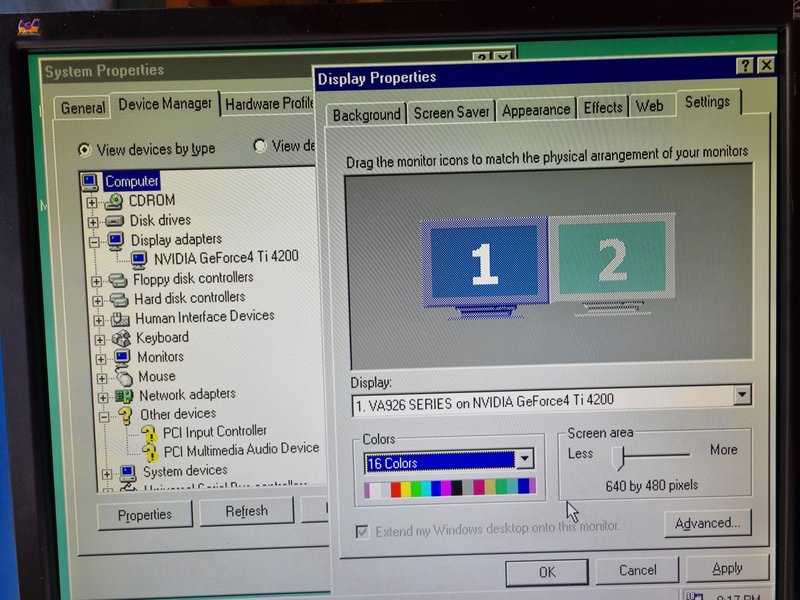
Task: Click the Display adapters icon
Action: click(116, 240)
